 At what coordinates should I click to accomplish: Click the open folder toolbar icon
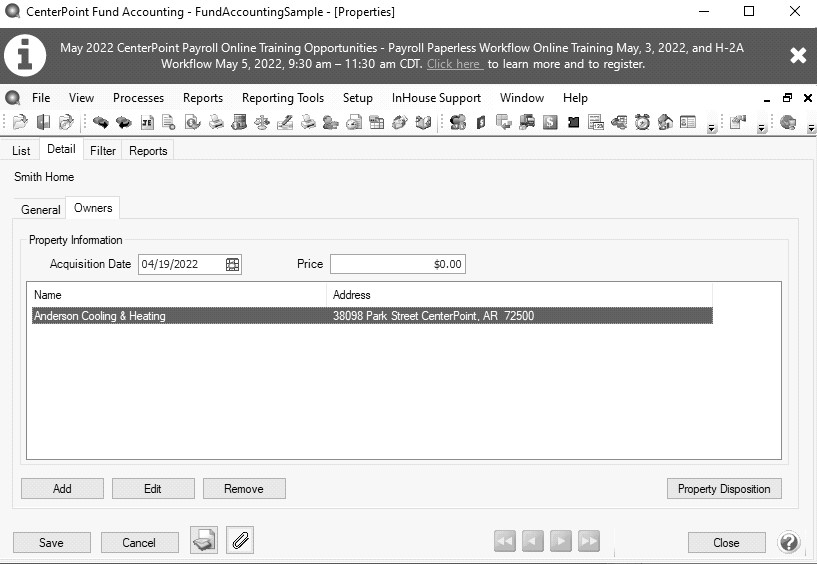tap(20, 122)
